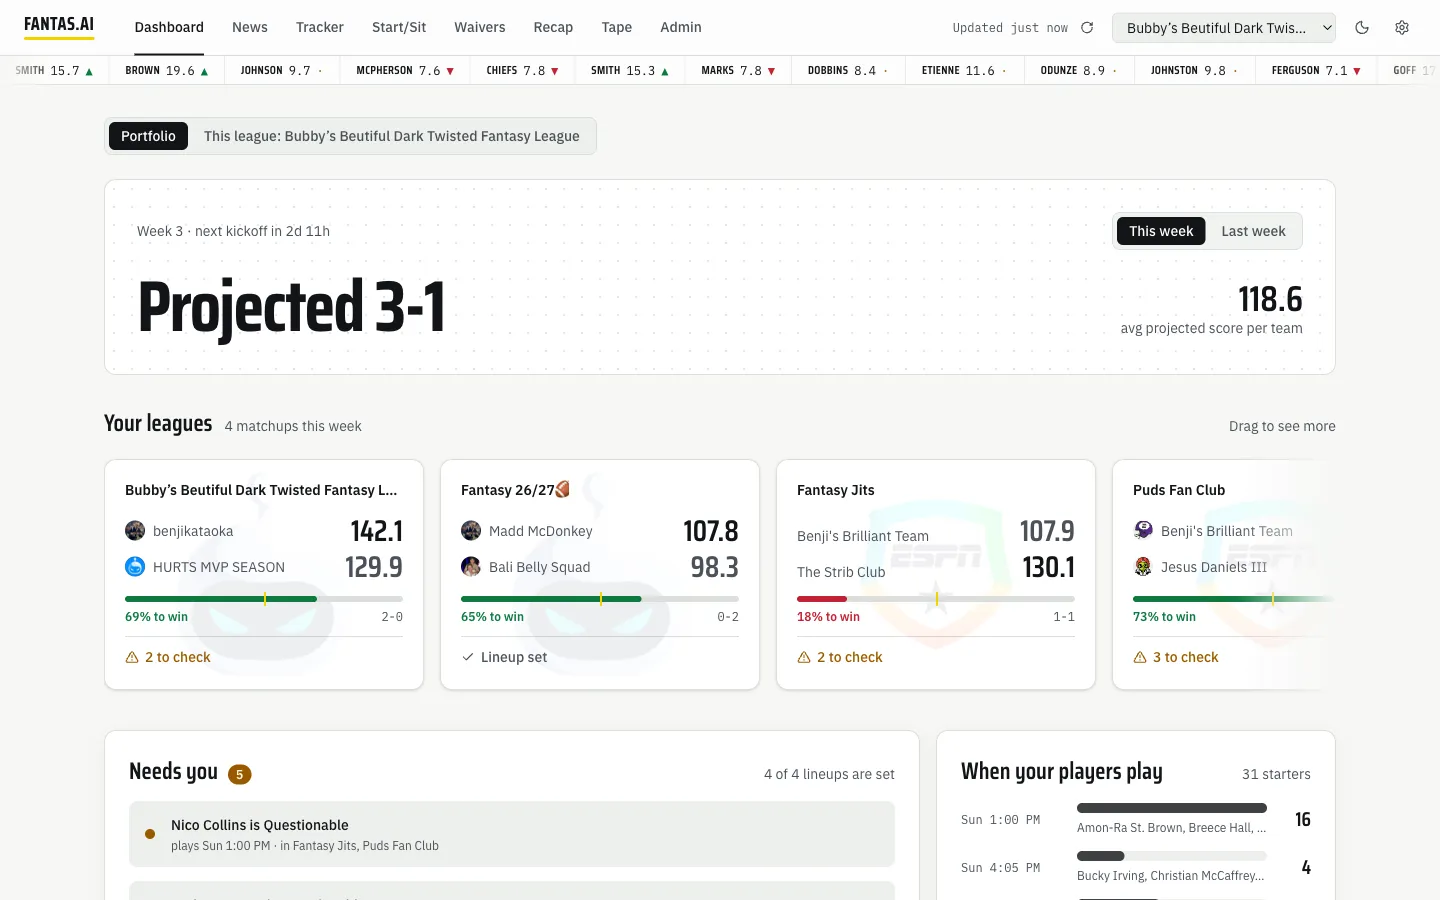Click 3 to check in Puds Fan Club

(x=1185, y=657)
